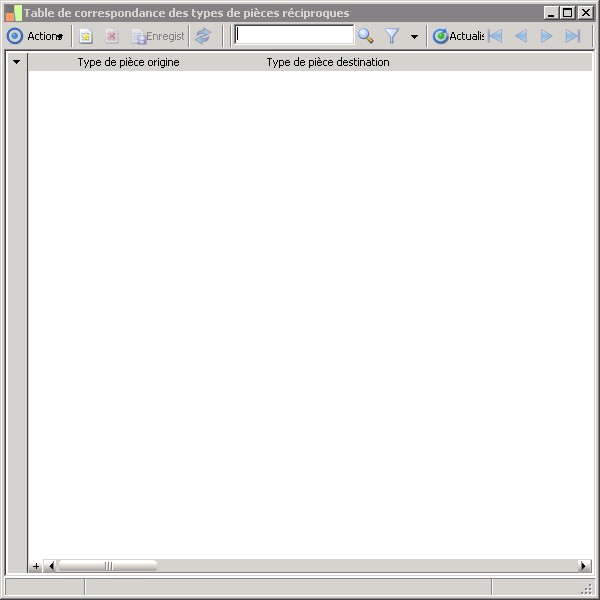Click the funnel filter icon
This screenshot has height=600, width=600.
(x=392, y=36)
